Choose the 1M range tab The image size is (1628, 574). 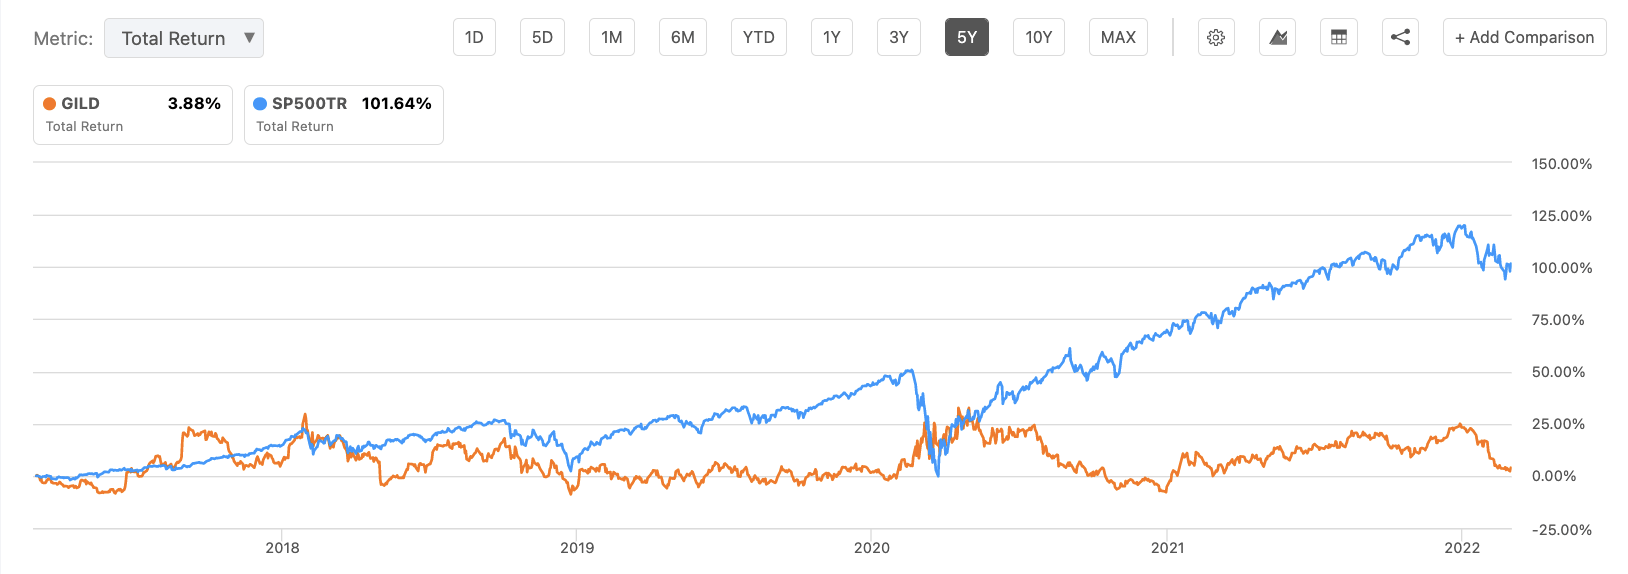click(x=612, y=38)
